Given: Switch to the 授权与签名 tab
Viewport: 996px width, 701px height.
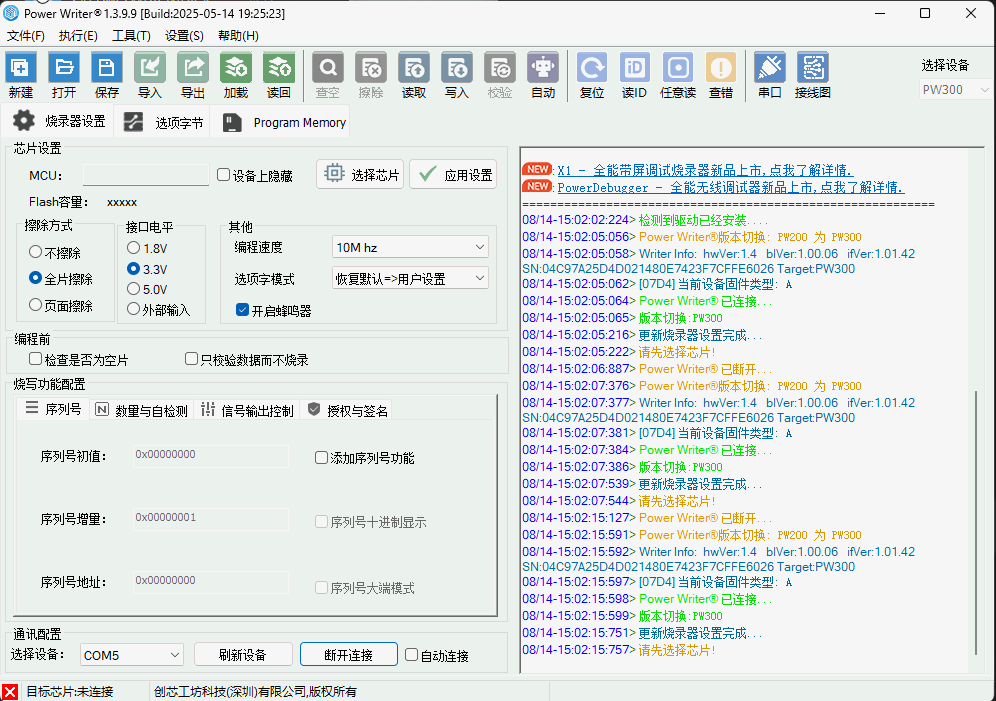Looking at the screenshot, I should point(347,410).
